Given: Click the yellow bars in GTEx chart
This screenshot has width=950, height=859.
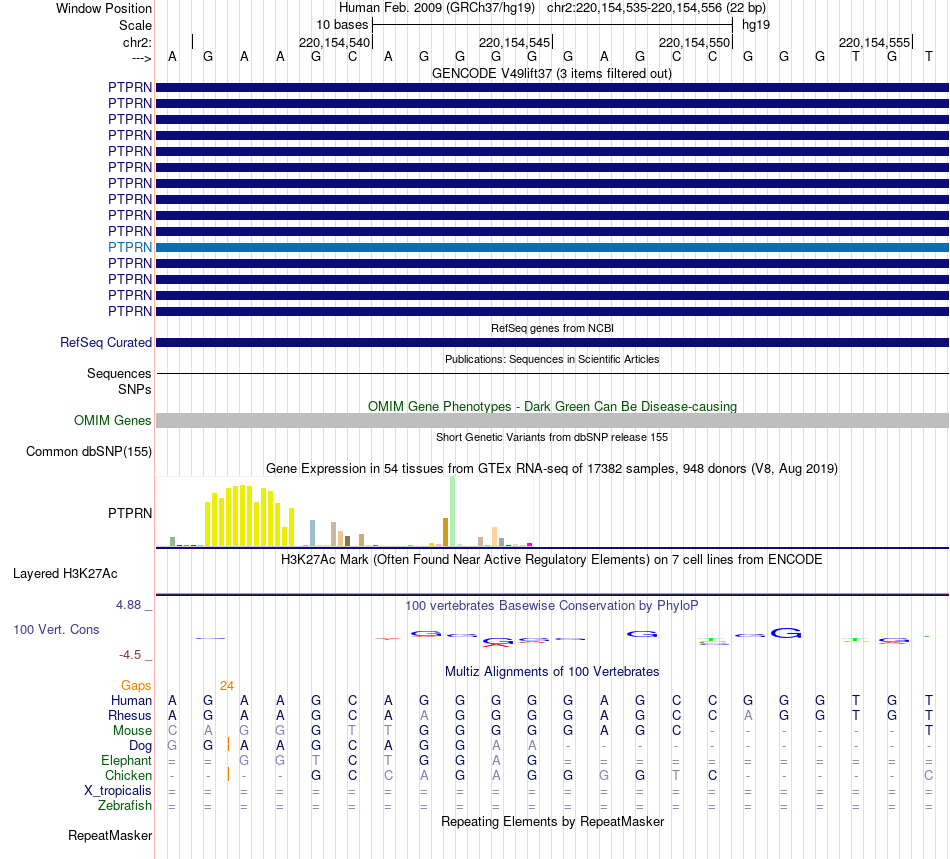Looking at the screenshot, I should click(249, 516).
